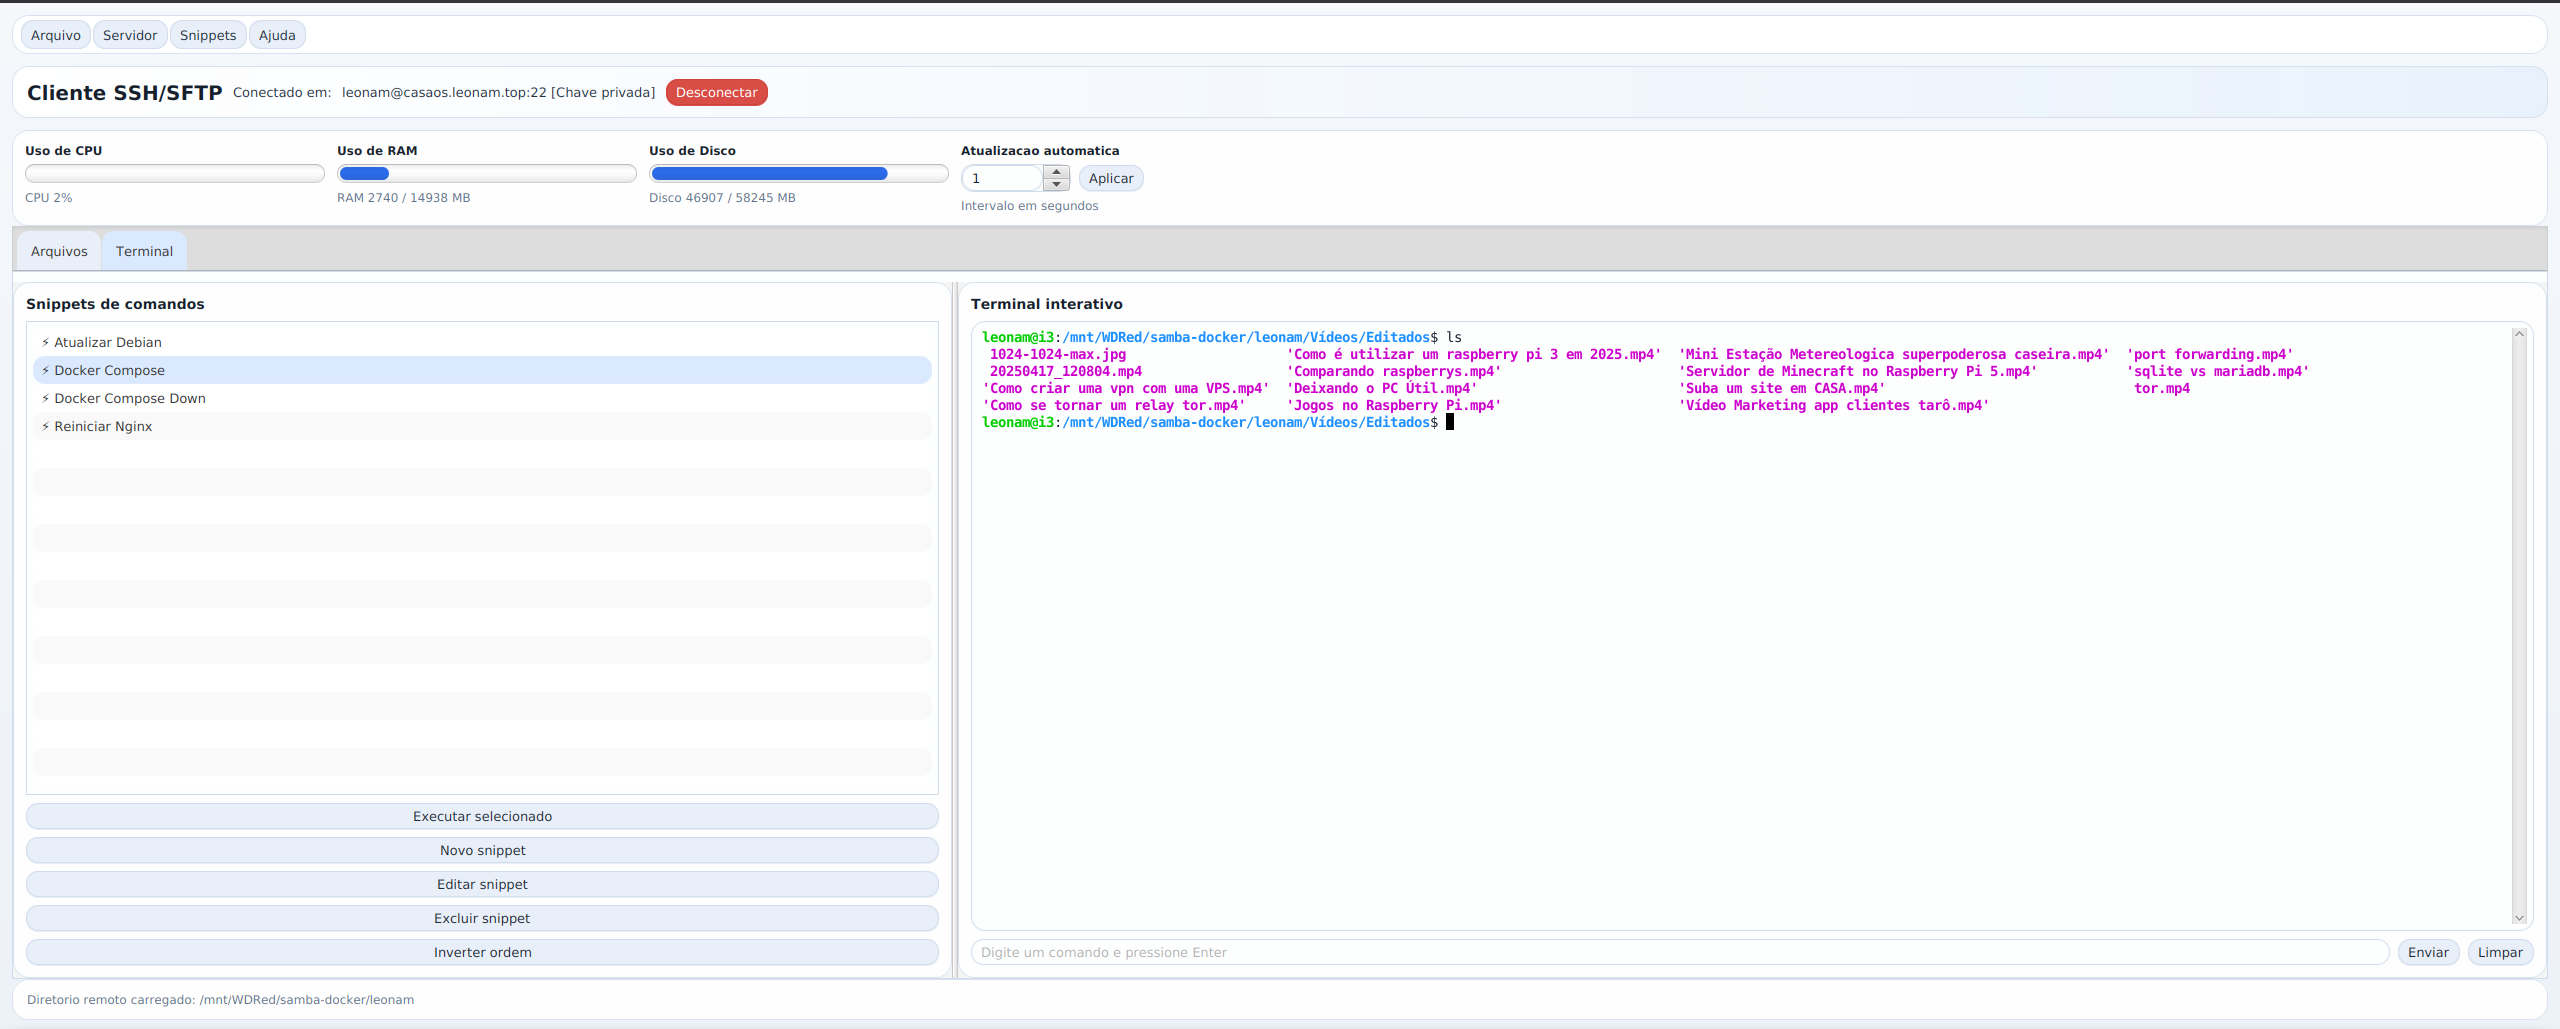This screenshot has width=2560, height=1029.
Task: Open the Snippets menu
Action: [x=208, y=35]
